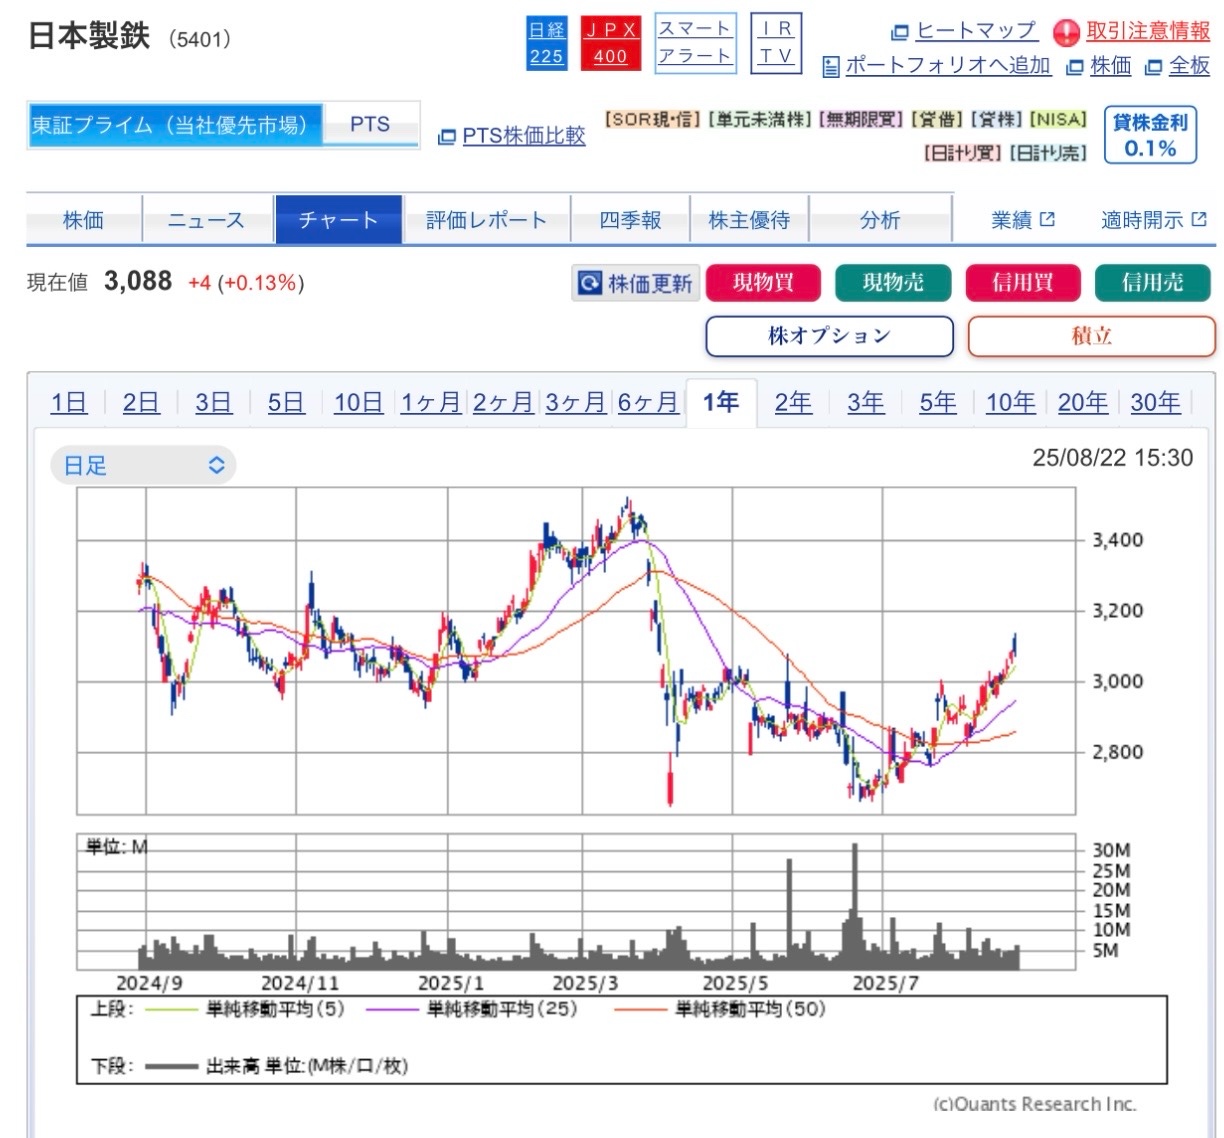The image size is (1224, 1138).
Task: Click the refresh icon in 株価更新
Action: pyautogui.click(x=590, y=283)
